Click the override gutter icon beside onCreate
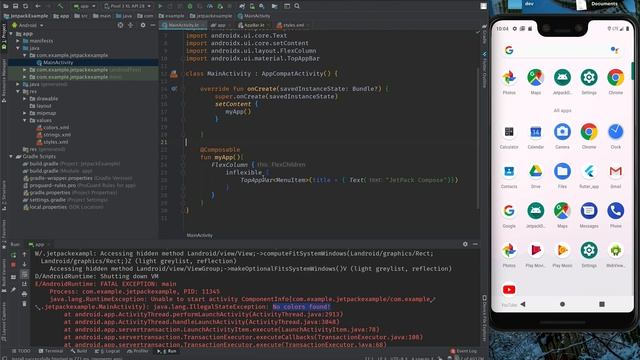 coord(174,89)
